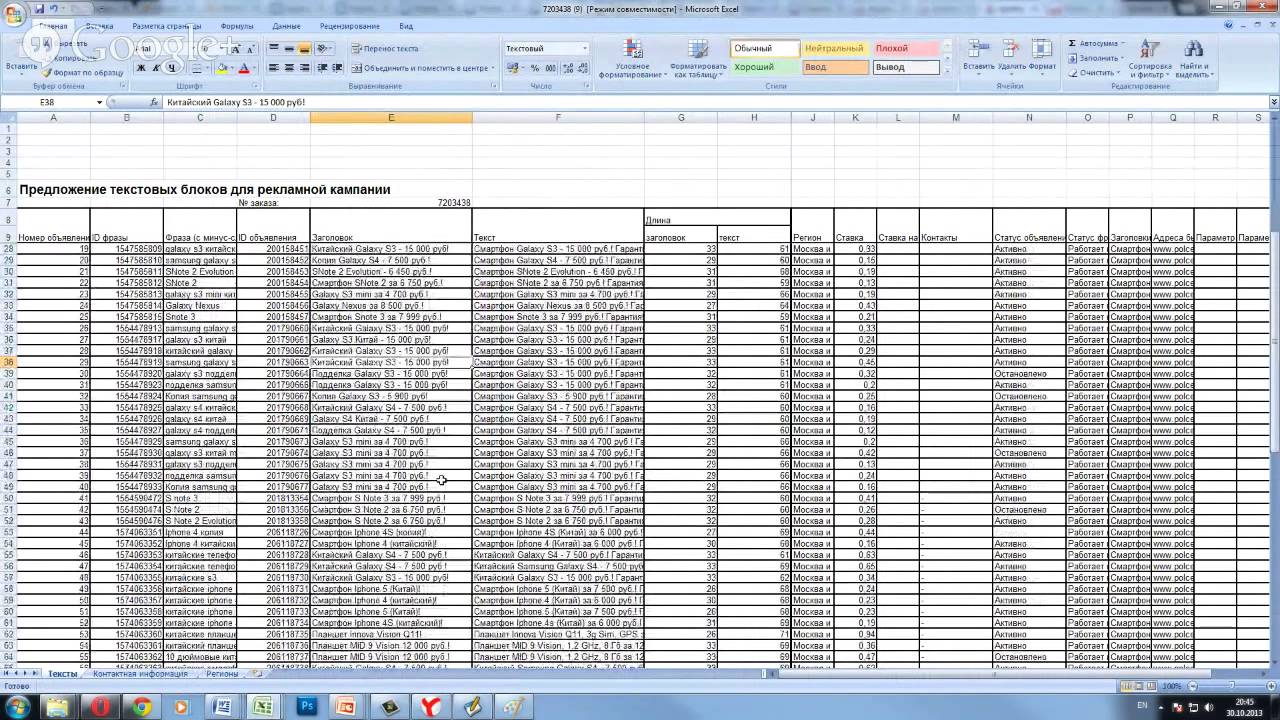The width and height of the screenshot is (1280, 720).
Task: Open Excel Help question icon
Action: click(1226, 26)
